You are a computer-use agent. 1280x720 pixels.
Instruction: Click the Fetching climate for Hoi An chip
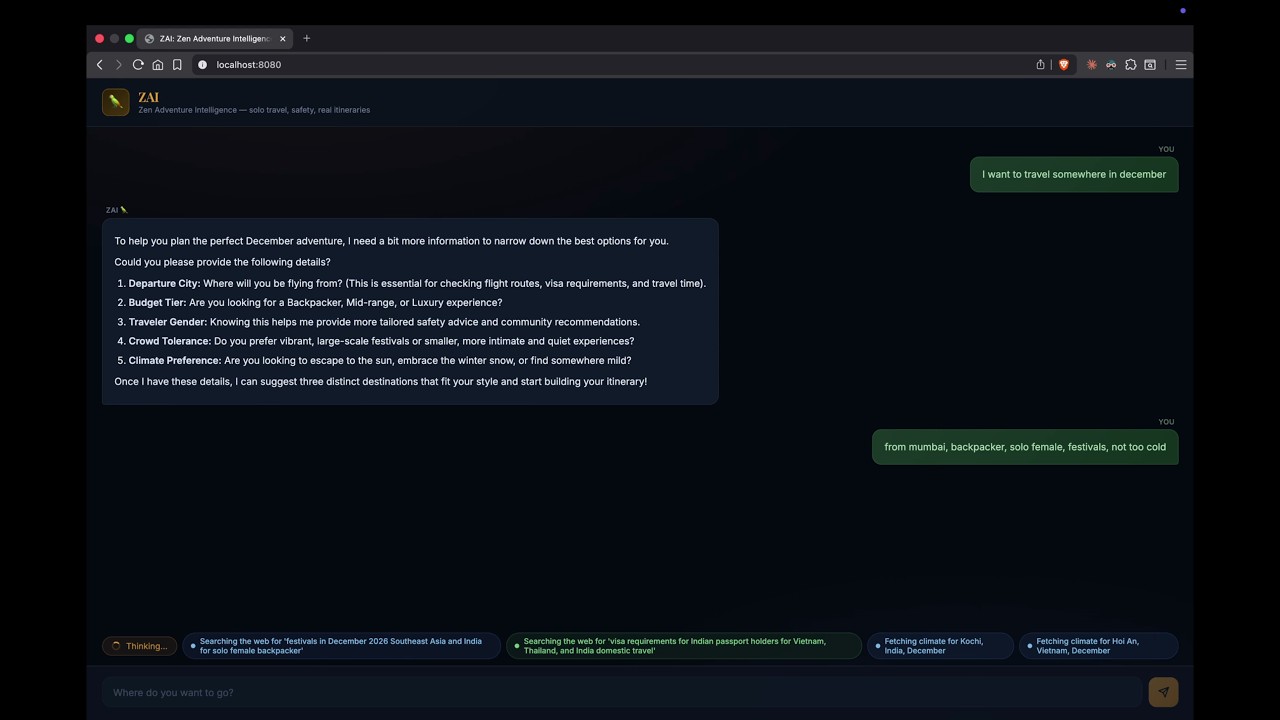[1099, 646]
